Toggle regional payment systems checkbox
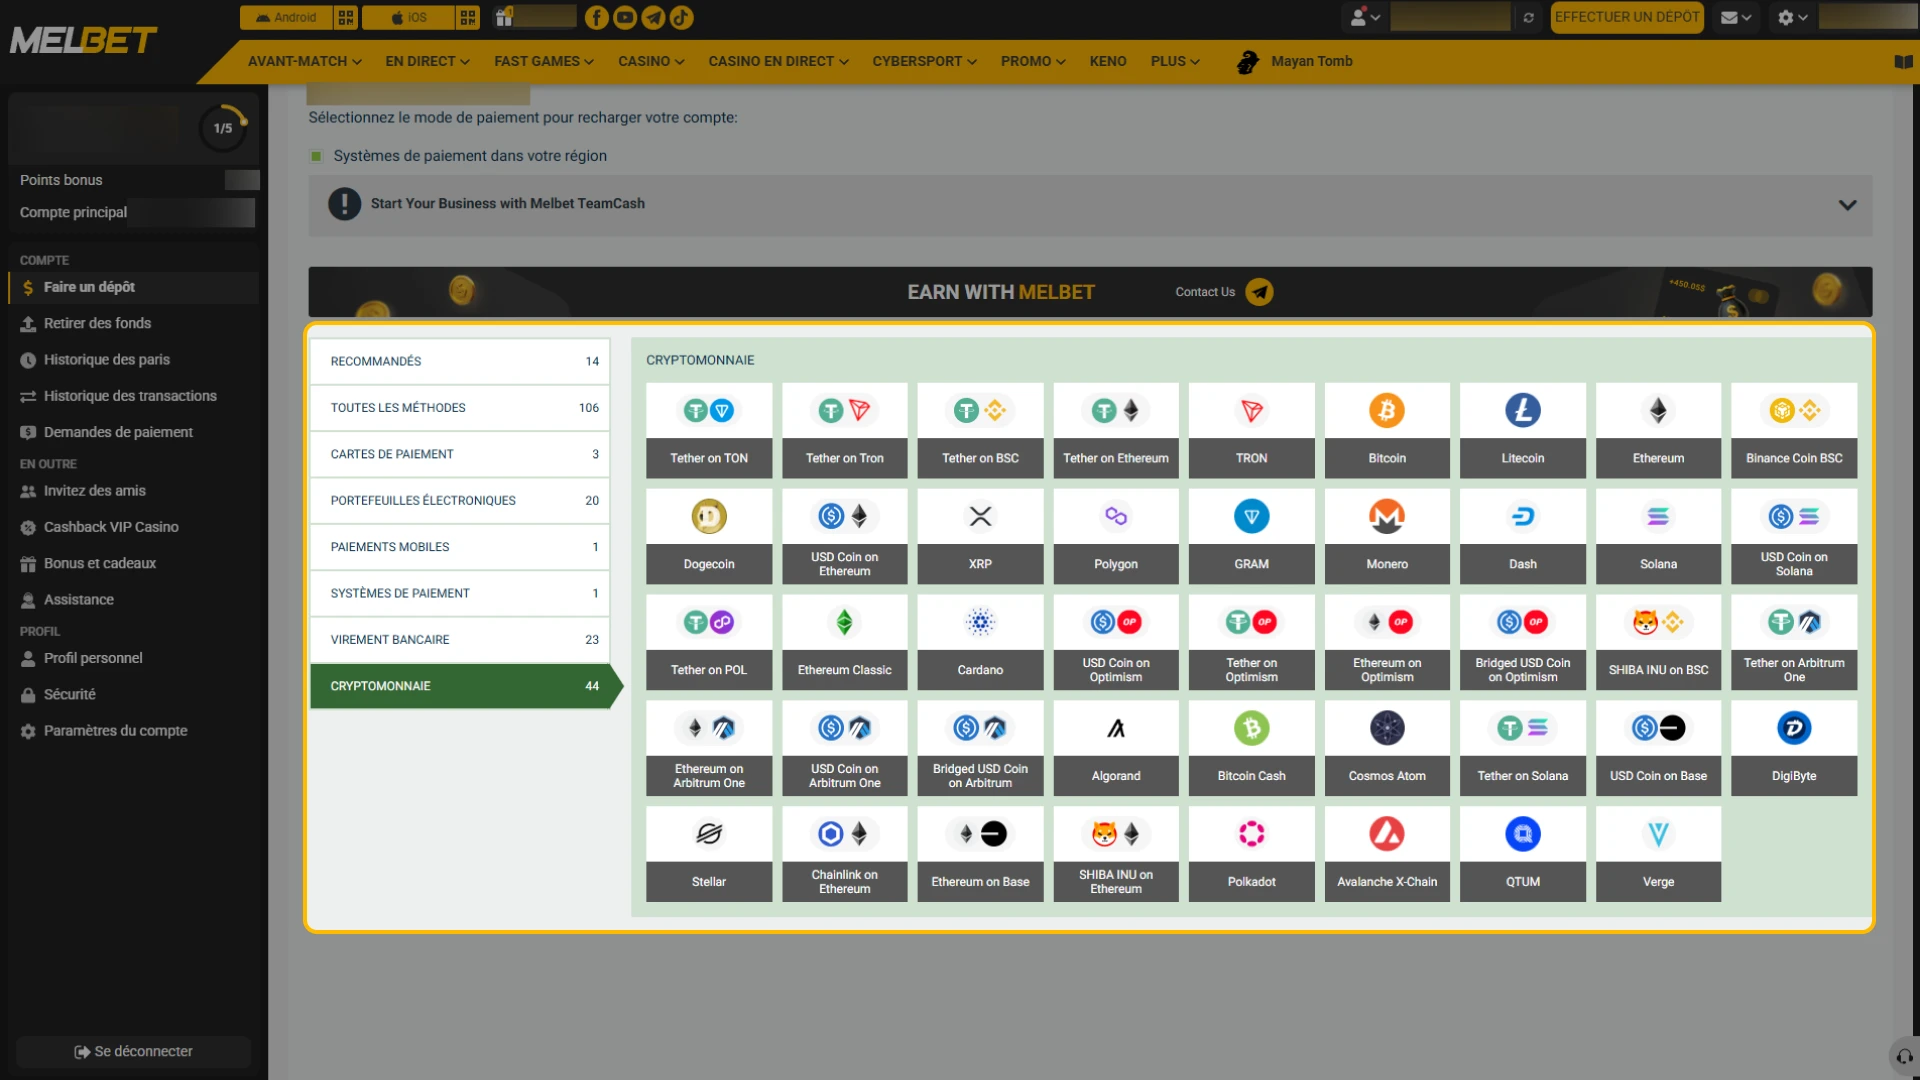The width and height of the screenshot is (1920, 1080). coord(316,156)
